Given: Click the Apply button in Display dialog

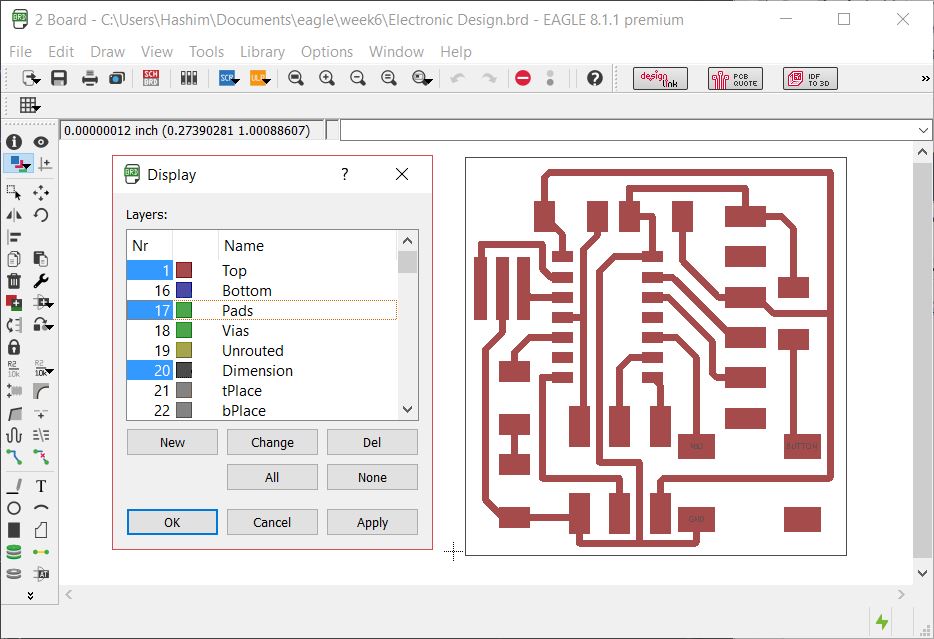Looking at the screenshot, I should coord(372,522).
